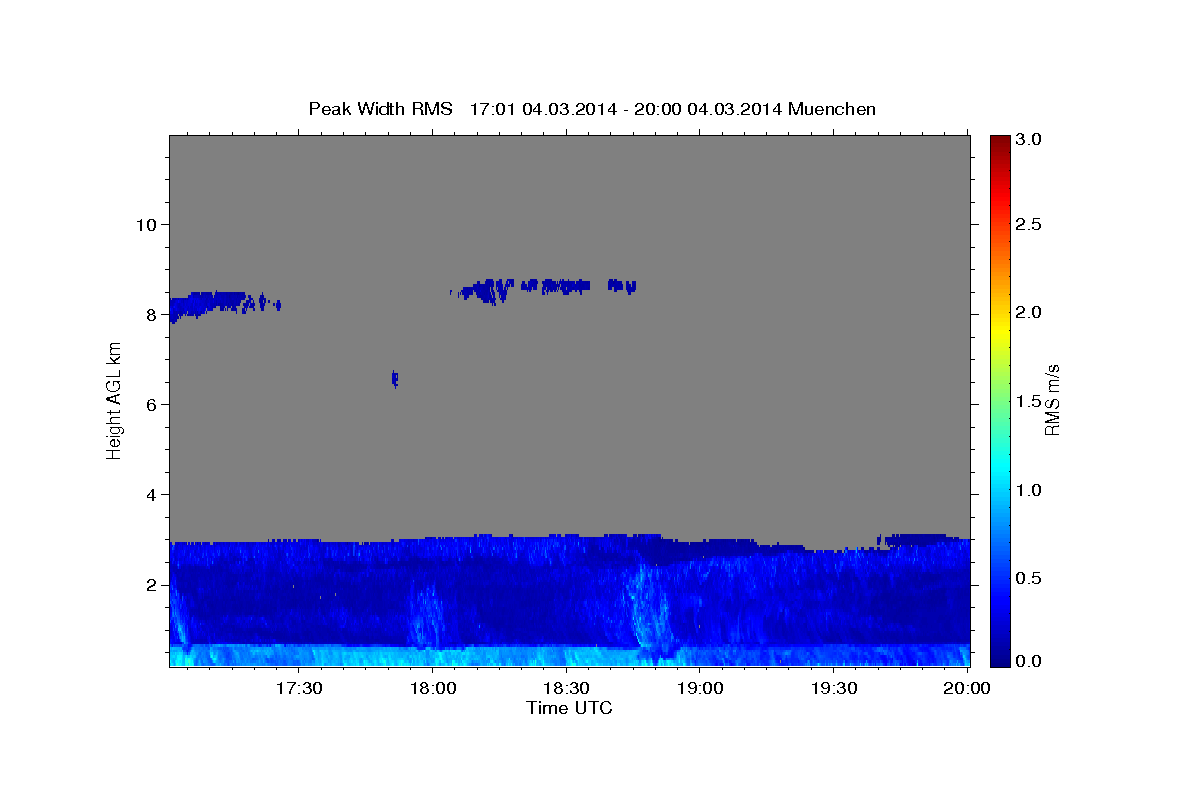Click the height tick label 6

(x=151, y=404)
